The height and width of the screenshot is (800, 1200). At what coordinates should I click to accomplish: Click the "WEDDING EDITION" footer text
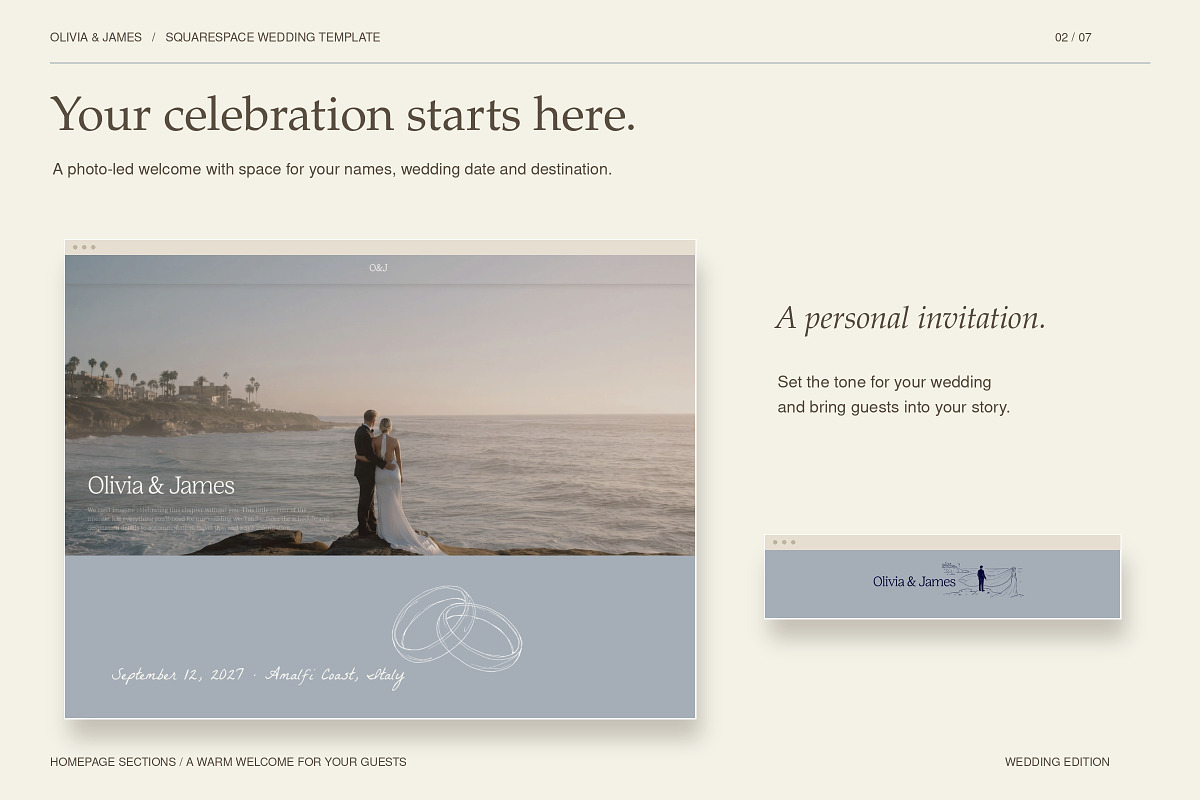pos(1057,762)
